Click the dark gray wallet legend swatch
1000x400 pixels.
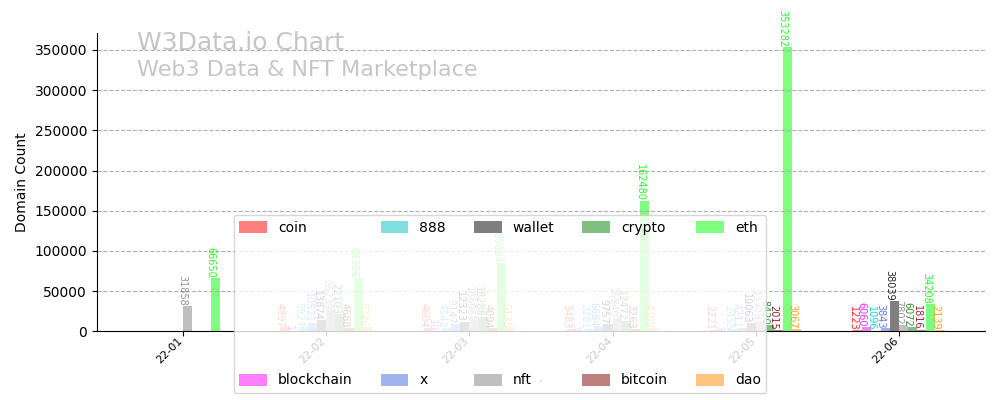488,228
